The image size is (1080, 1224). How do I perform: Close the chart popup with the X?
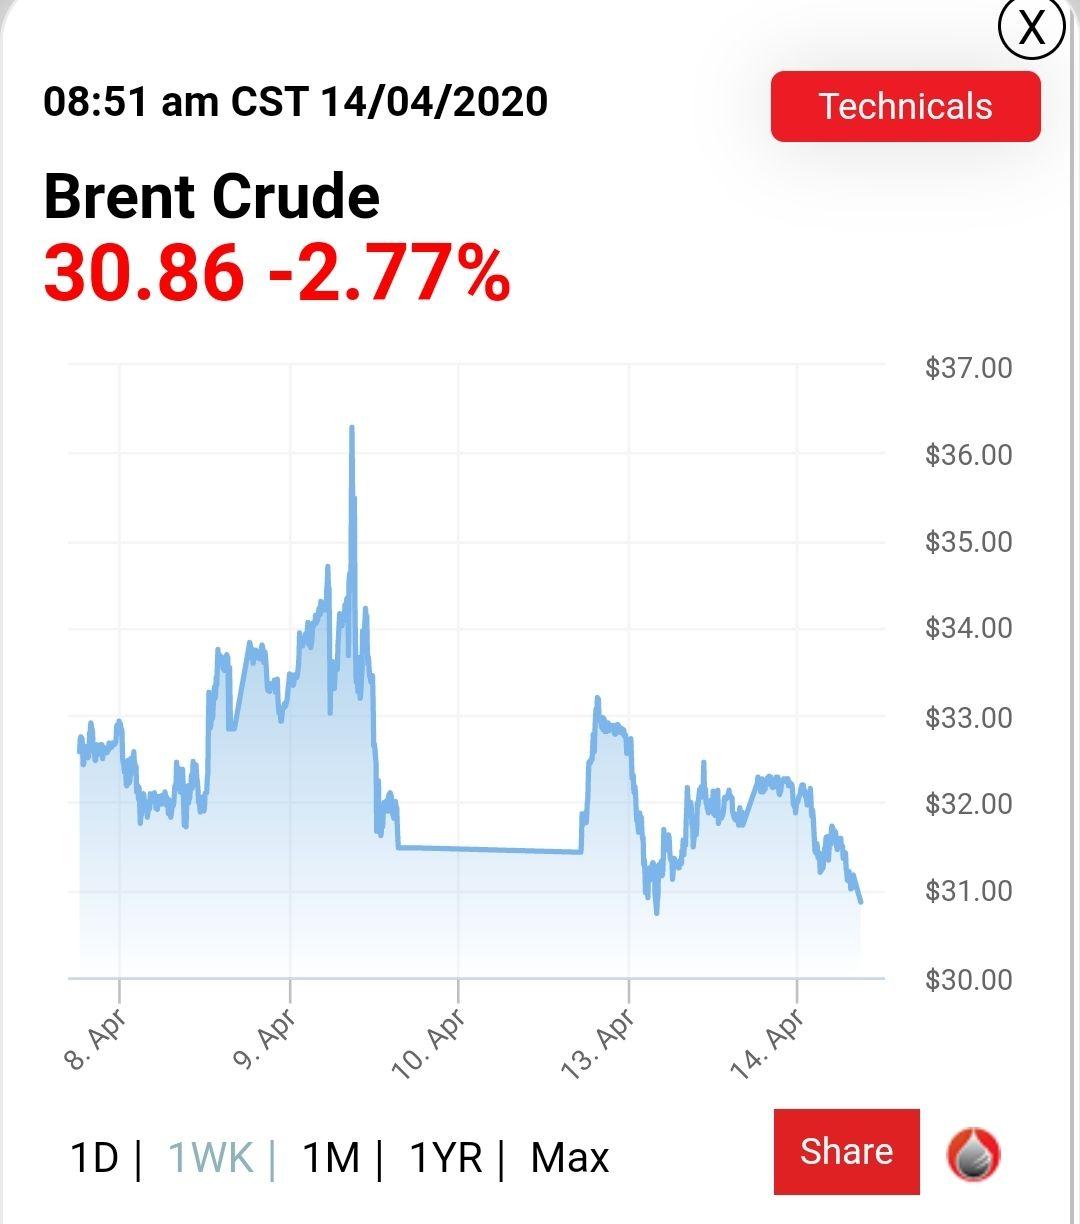pyautogui.click(x=1031, y=28)
